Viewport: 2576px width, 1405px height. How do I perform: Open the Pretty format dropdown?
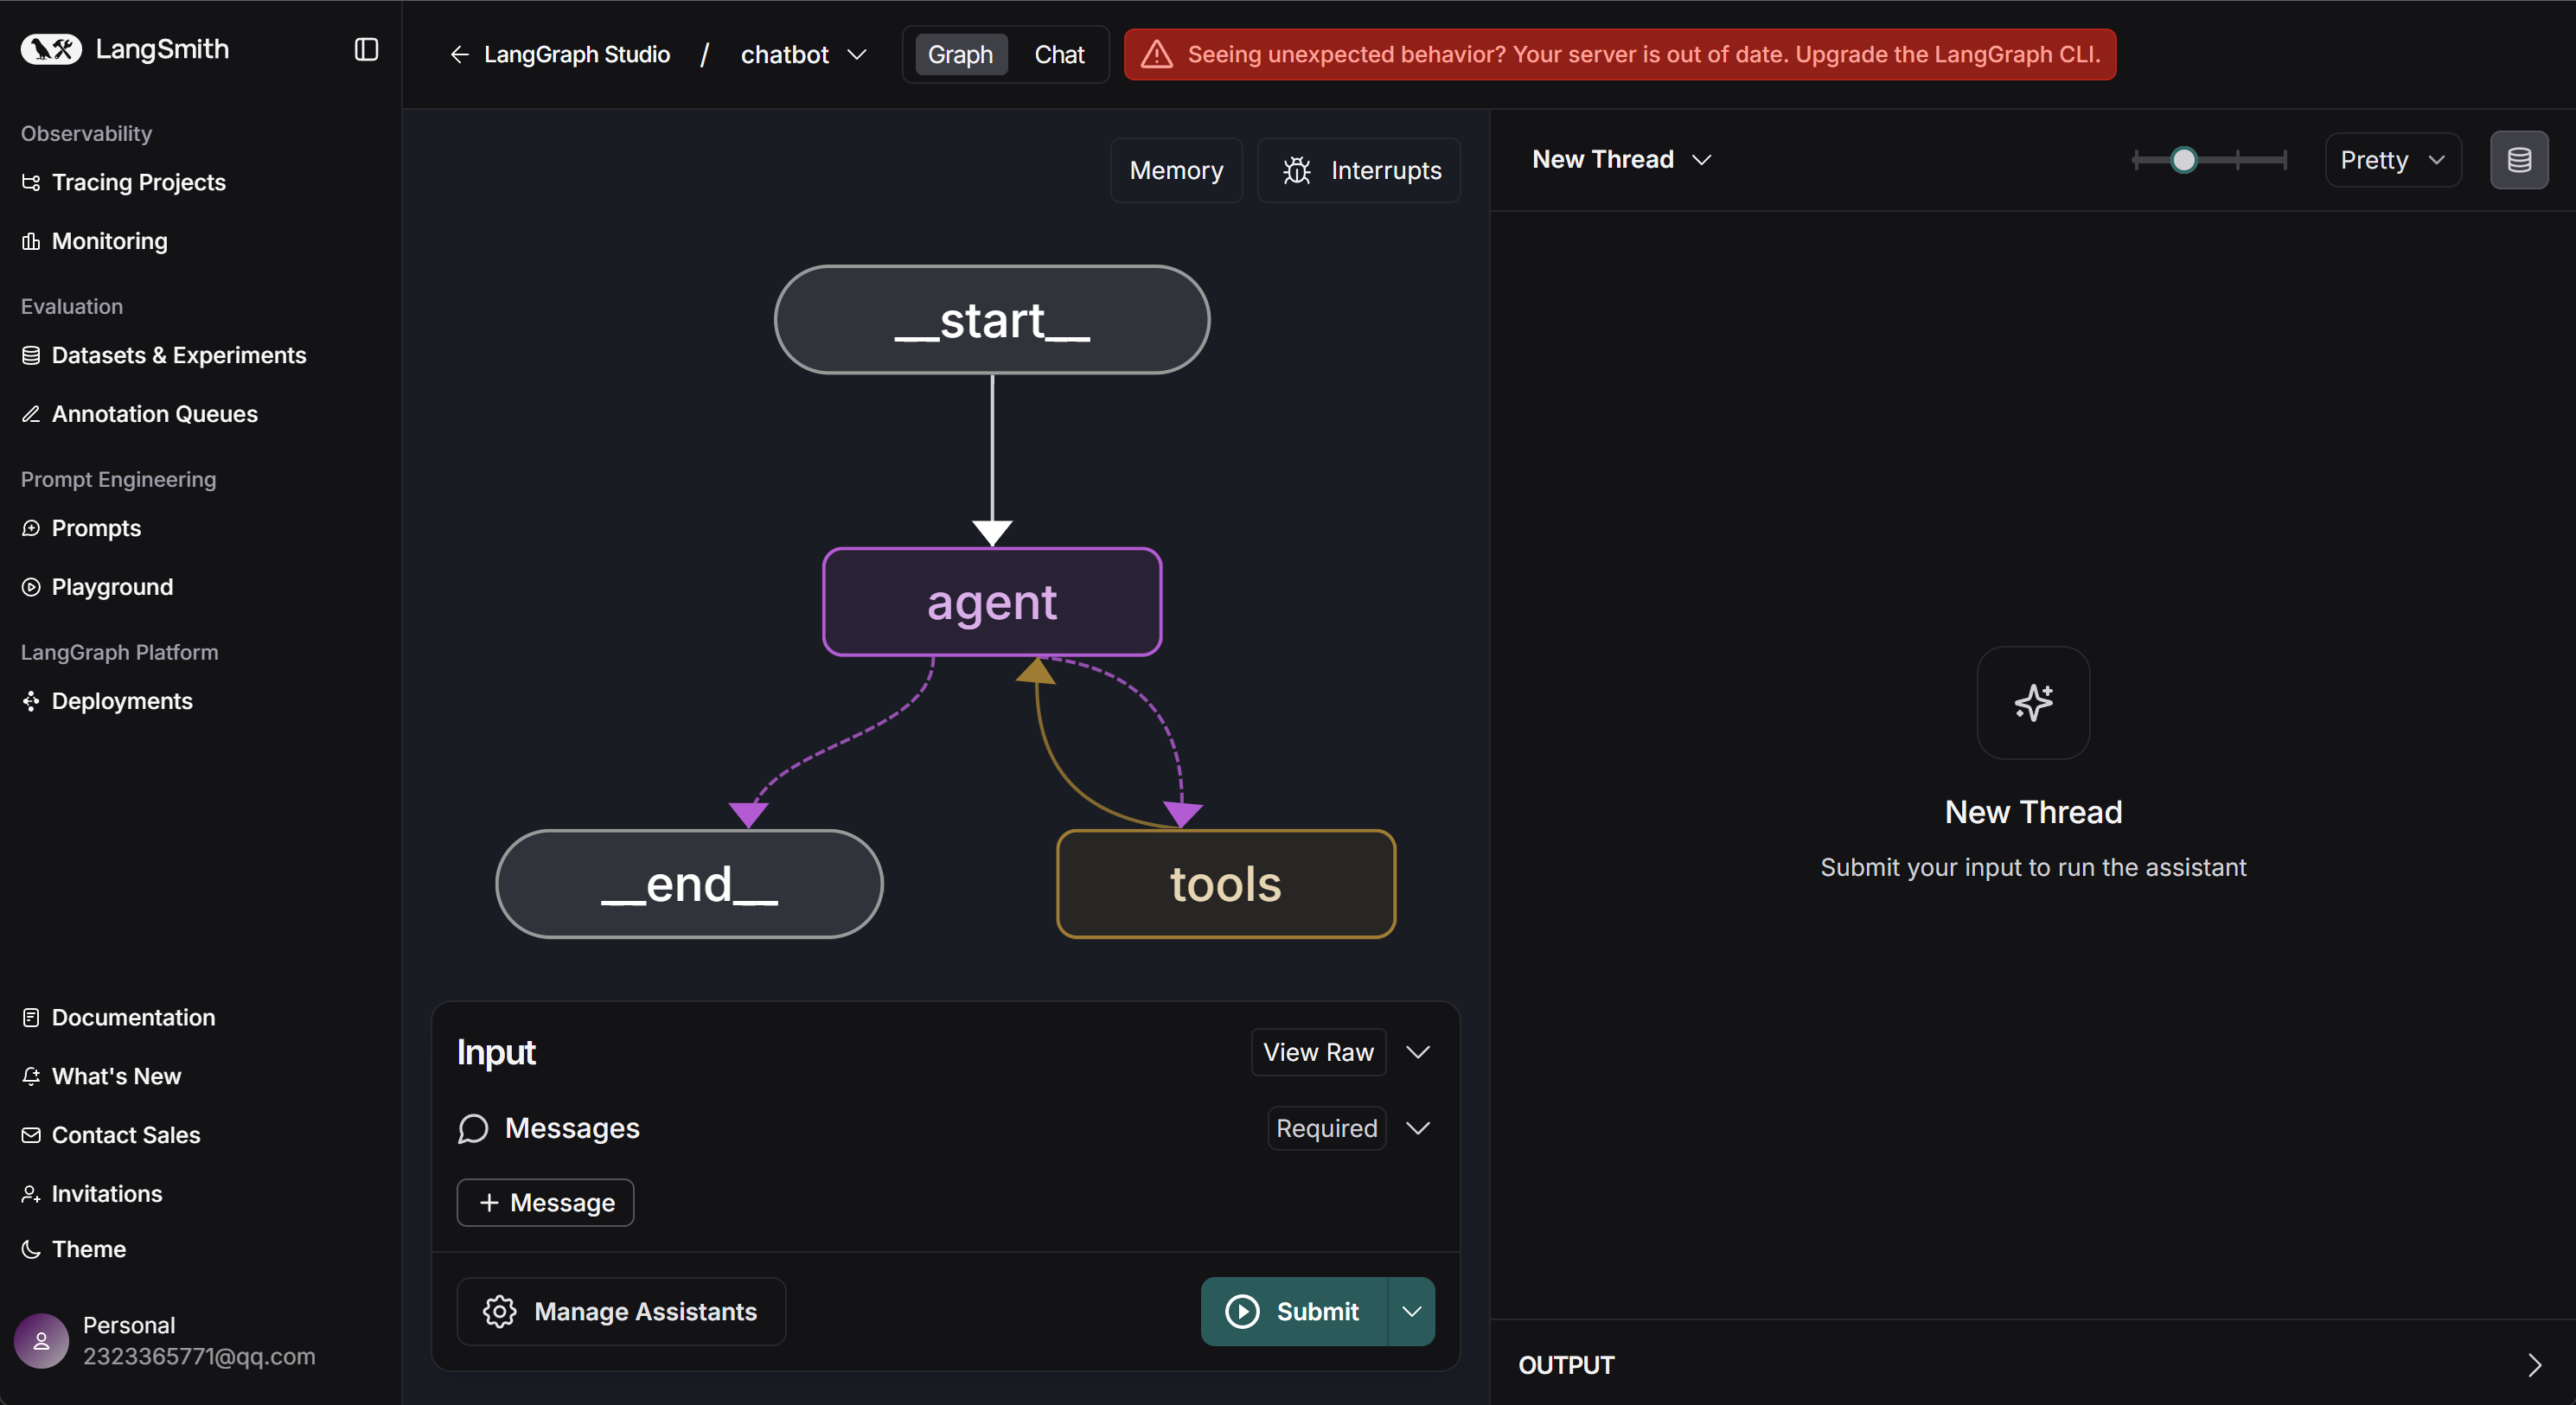coord(2392,160)
